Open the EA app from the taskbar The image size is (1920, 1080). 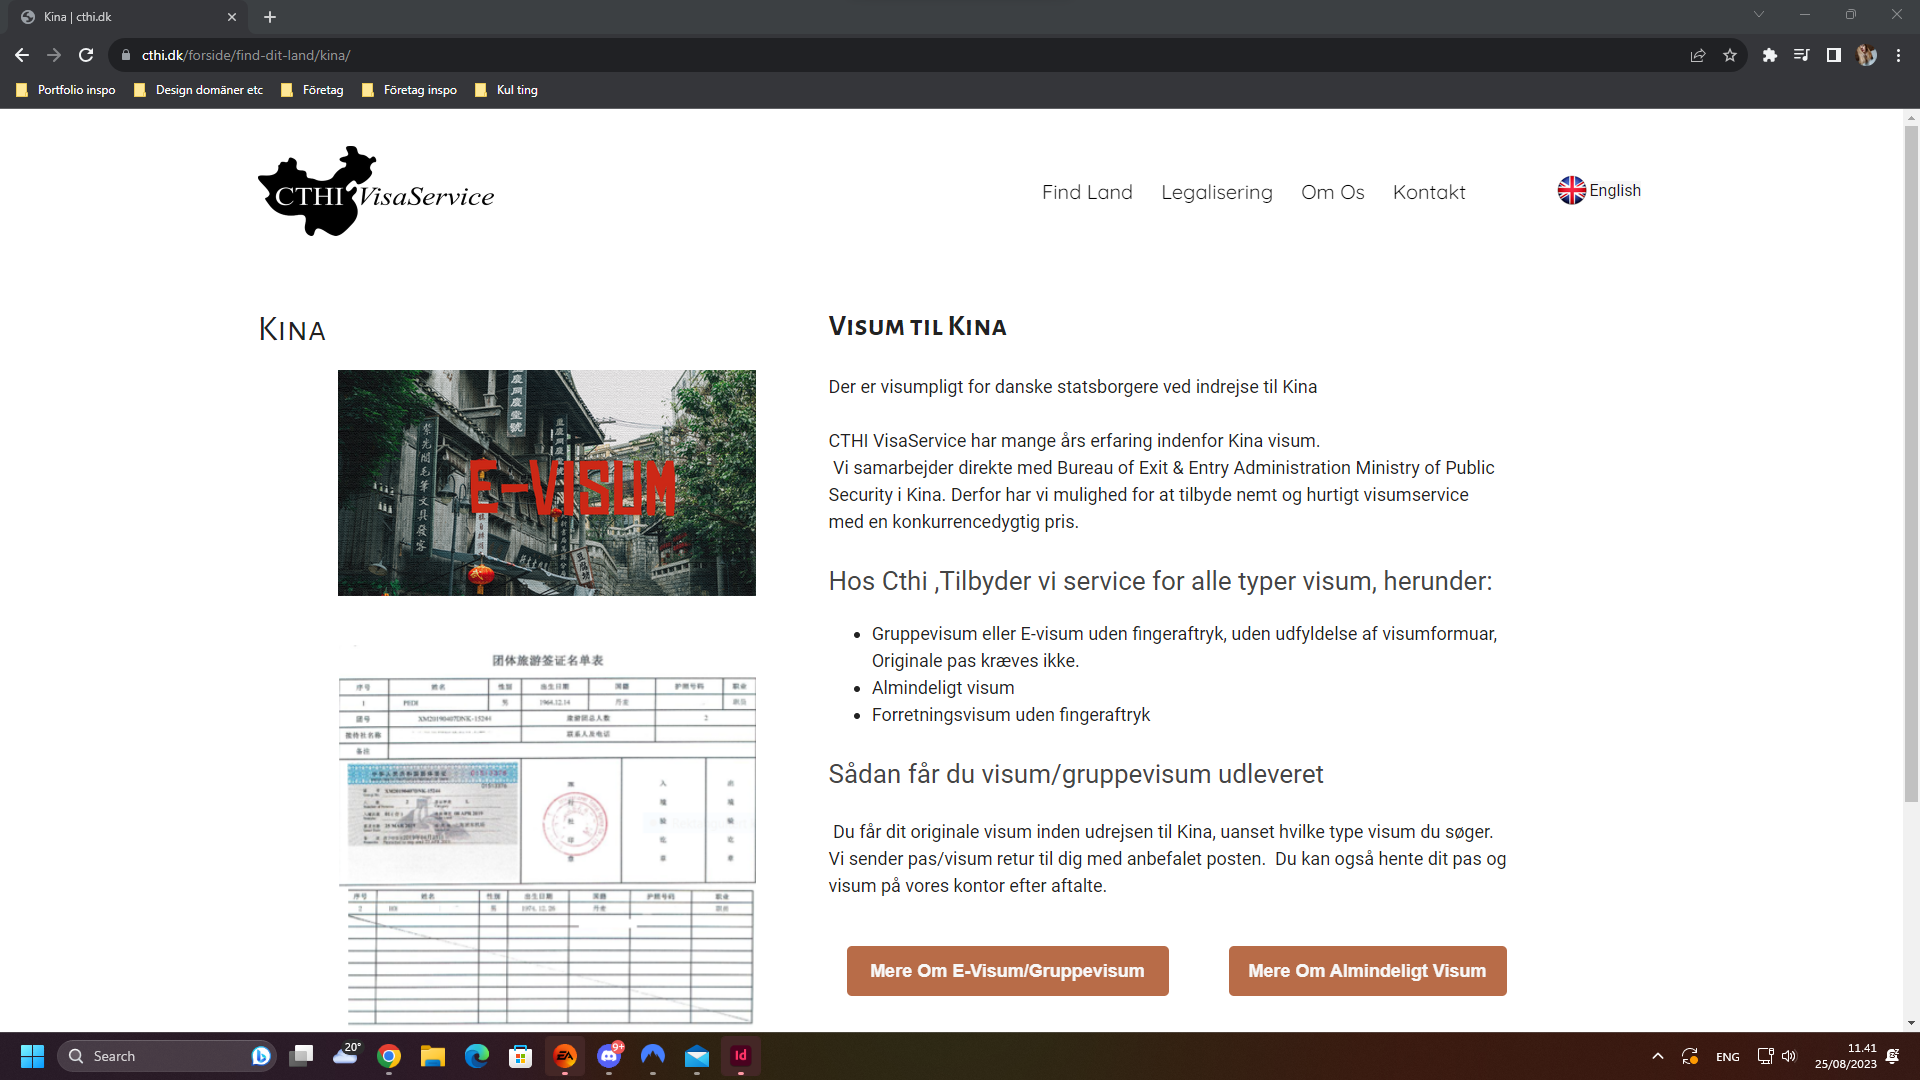pyautogui.click(x=565, y=1056)
